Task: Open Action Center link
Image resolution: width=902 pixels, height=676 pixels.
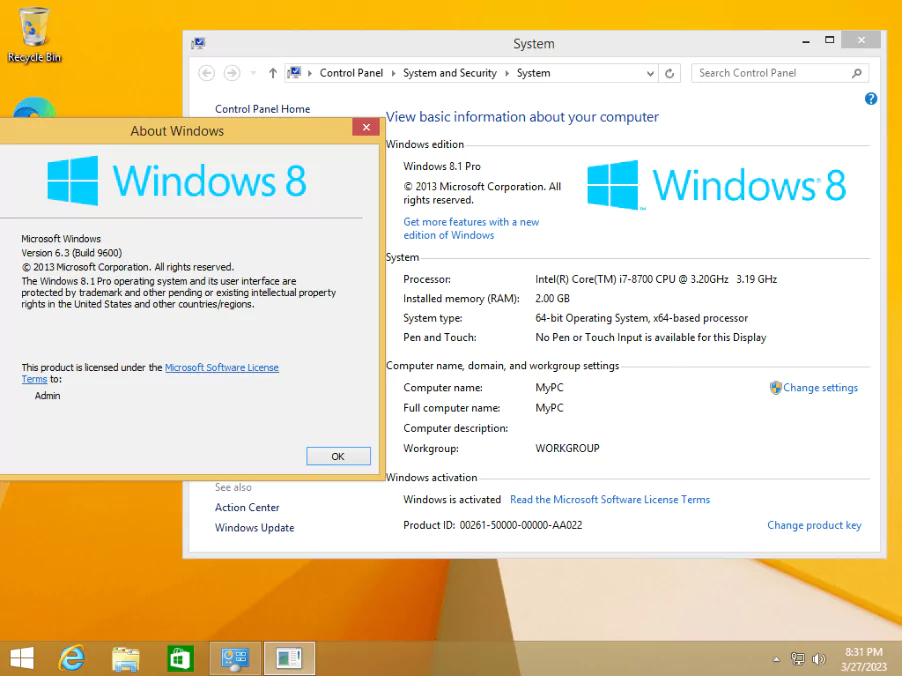Action: (247, 507)
